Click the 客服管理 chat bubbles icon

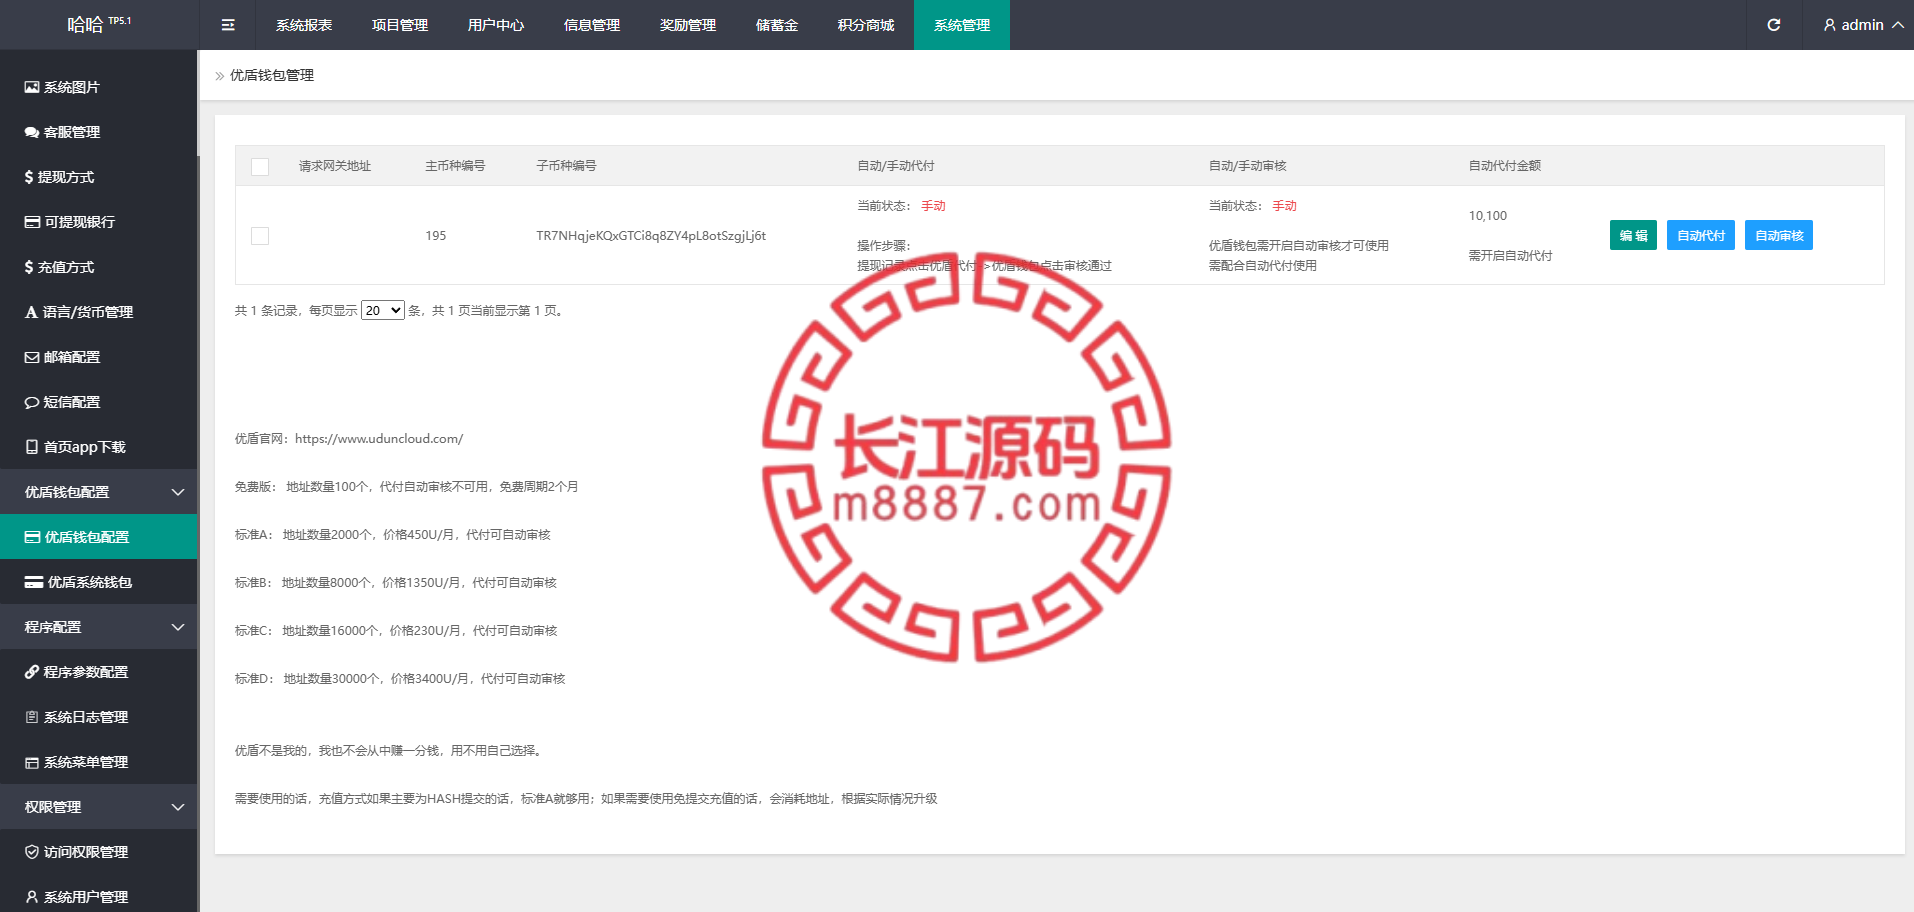pyautogui.click(x=32, y=132)
